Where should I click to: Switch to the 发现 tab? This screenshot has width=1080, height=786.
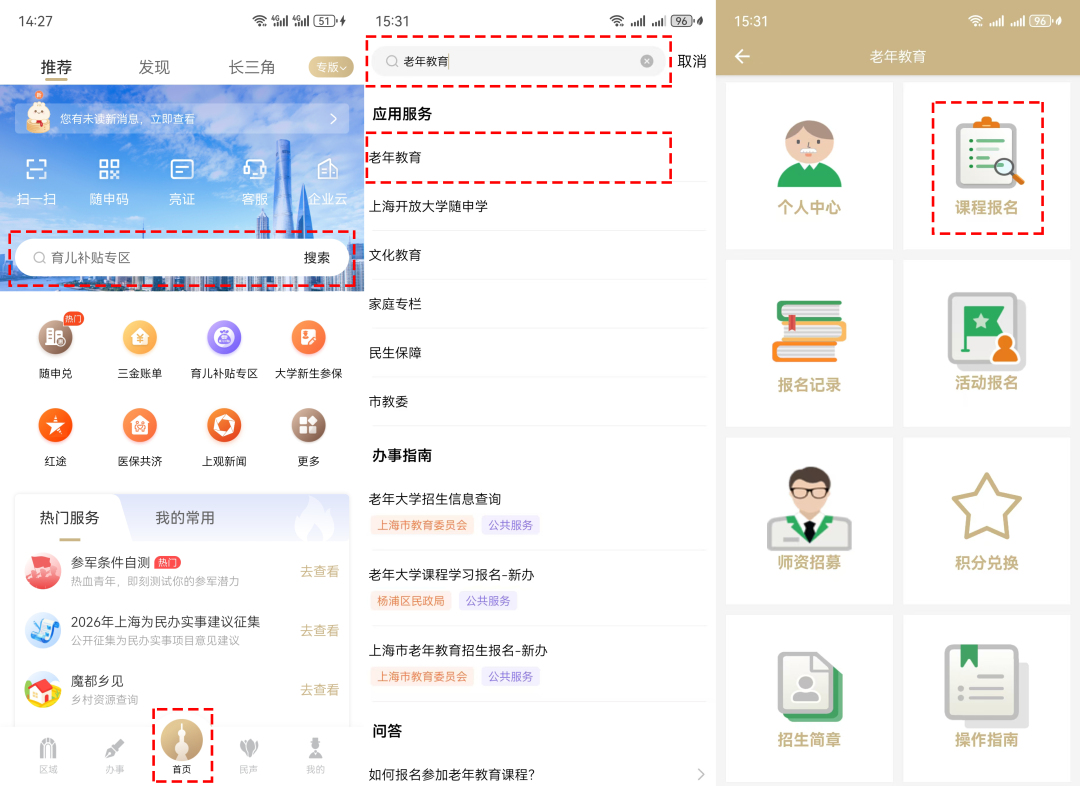coord(154,68)
